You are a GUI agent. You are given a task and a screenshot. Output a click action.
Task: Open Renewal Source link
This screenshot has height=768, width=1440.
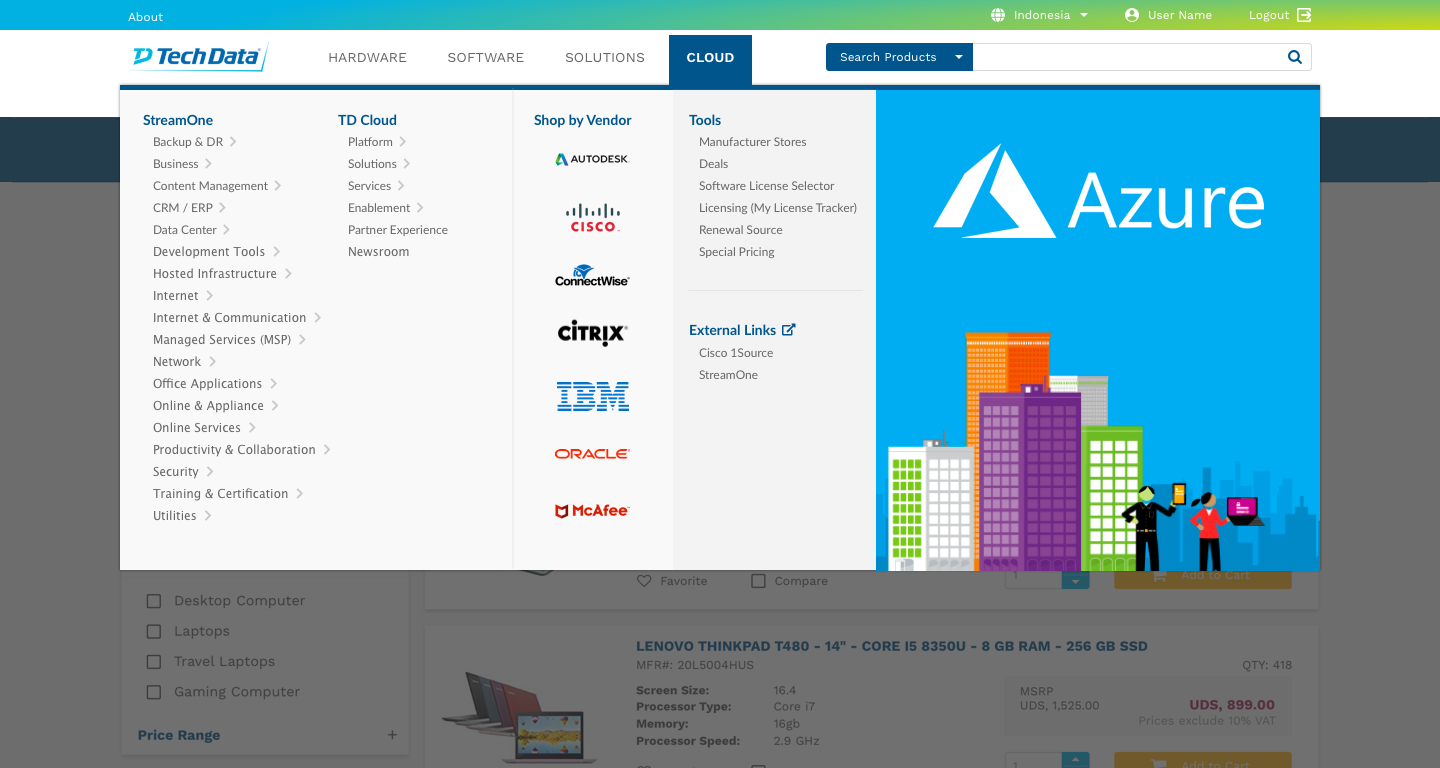741,230
